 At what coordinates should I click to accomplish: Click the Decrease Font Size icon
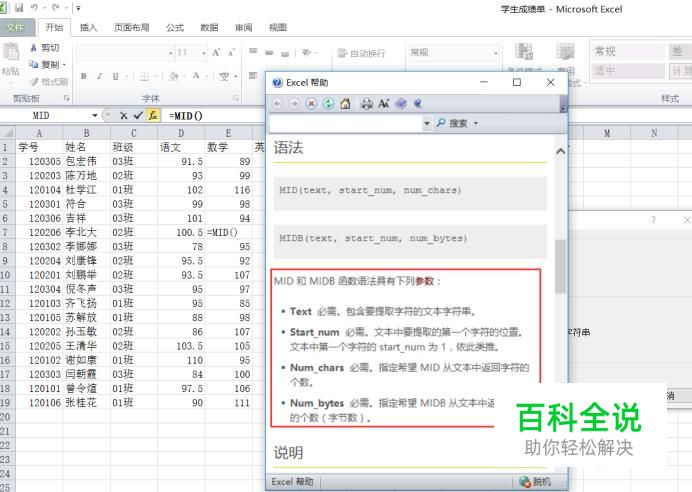[x=232, y=53]
